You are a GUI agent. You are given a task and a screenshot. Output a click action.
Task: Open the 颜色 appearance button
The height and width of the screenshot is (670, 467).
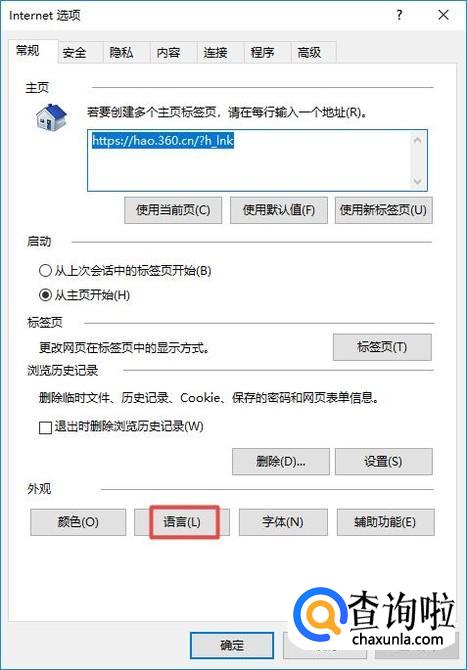click(78, 522)
